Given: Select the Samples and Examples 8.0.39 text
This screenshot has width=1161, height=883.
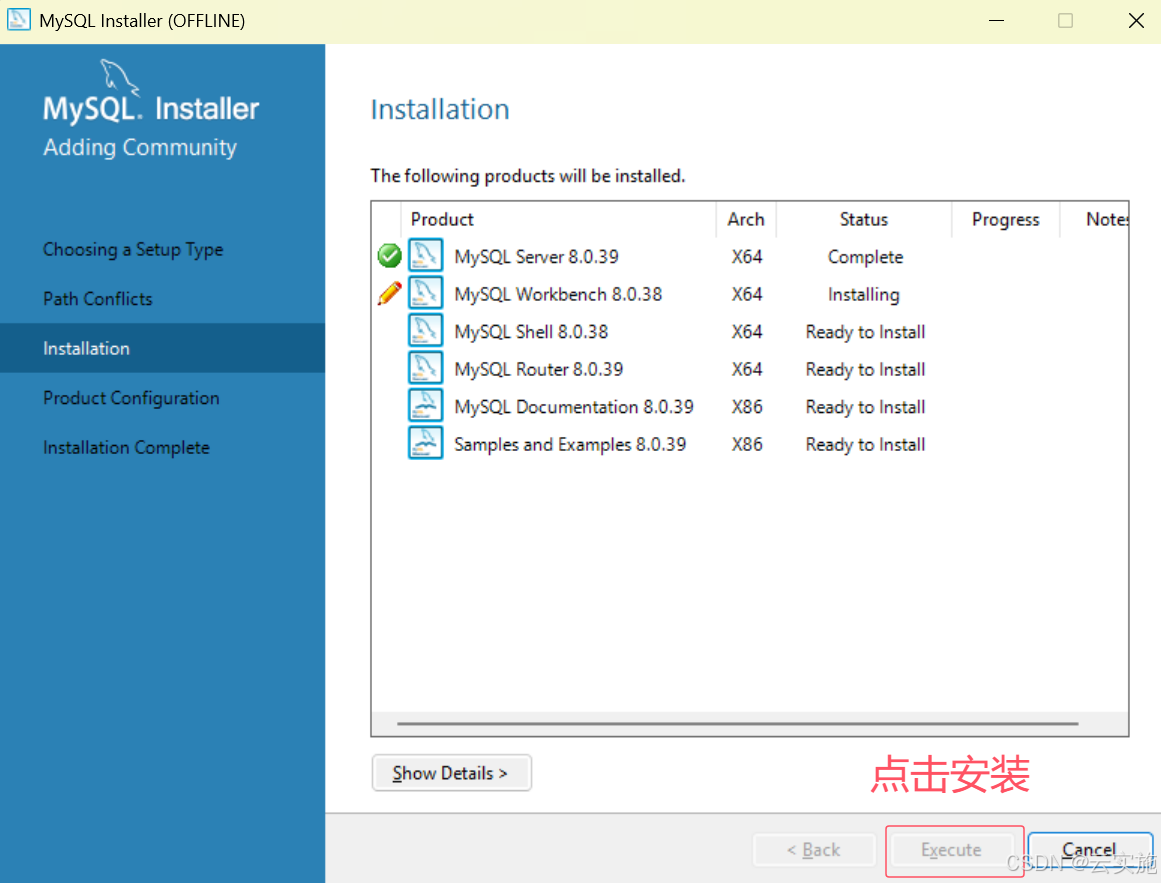Looking at the screenshot, I should pyautogui.click(x=570, y=444).
